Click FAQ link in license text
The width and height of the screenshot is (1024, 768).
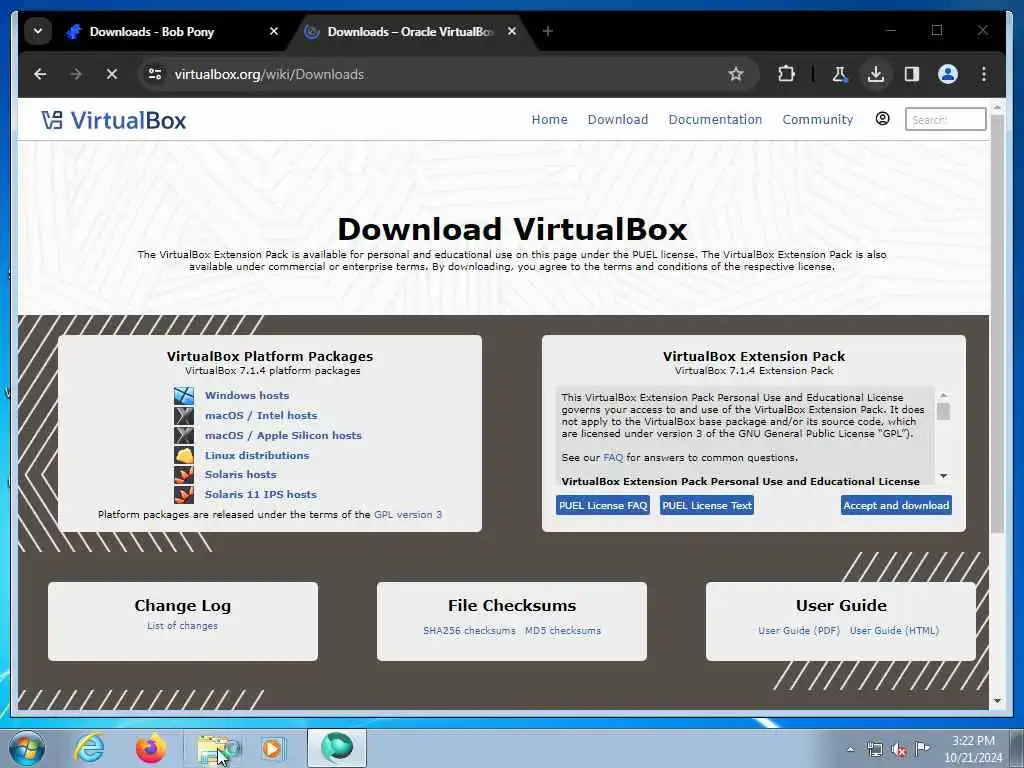click(x=613, y=458)
